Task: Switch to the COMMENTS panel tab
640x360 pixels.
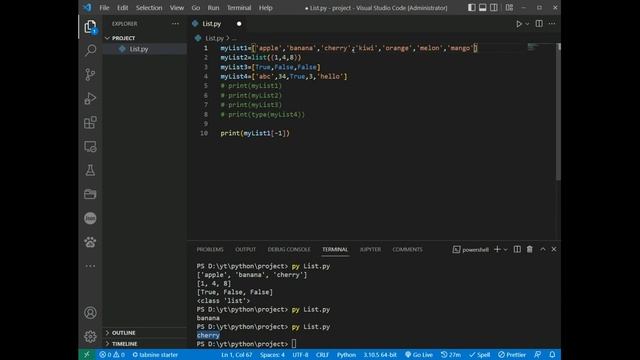Action: pyautogui.click(x=407, y=249)
